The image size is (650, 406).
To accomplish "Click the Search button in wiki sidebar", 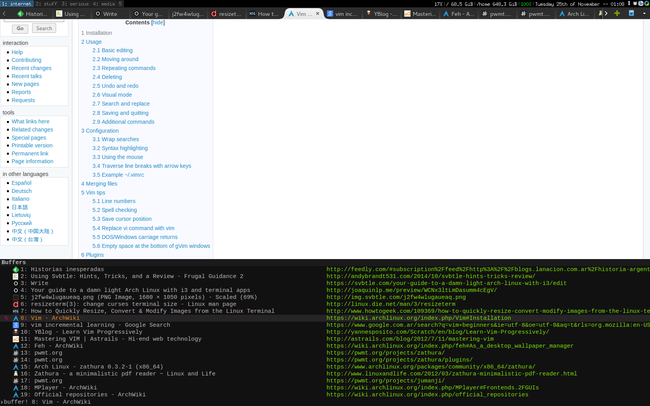I will [x=44, y=28].
